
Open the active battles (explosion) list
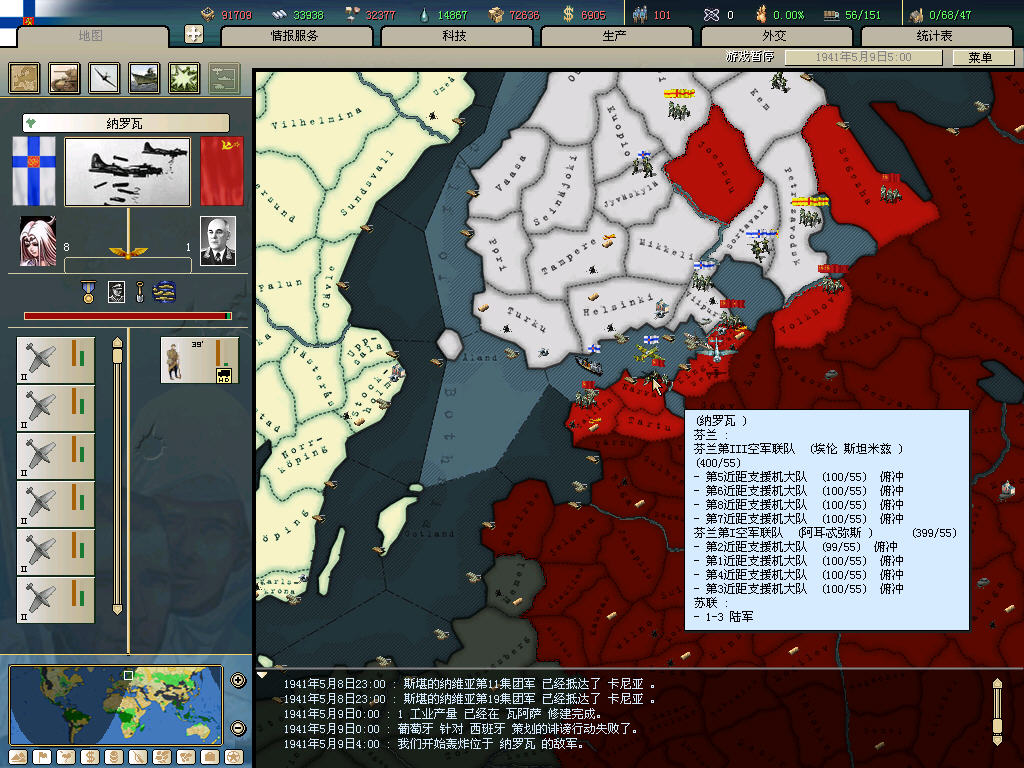184,78
